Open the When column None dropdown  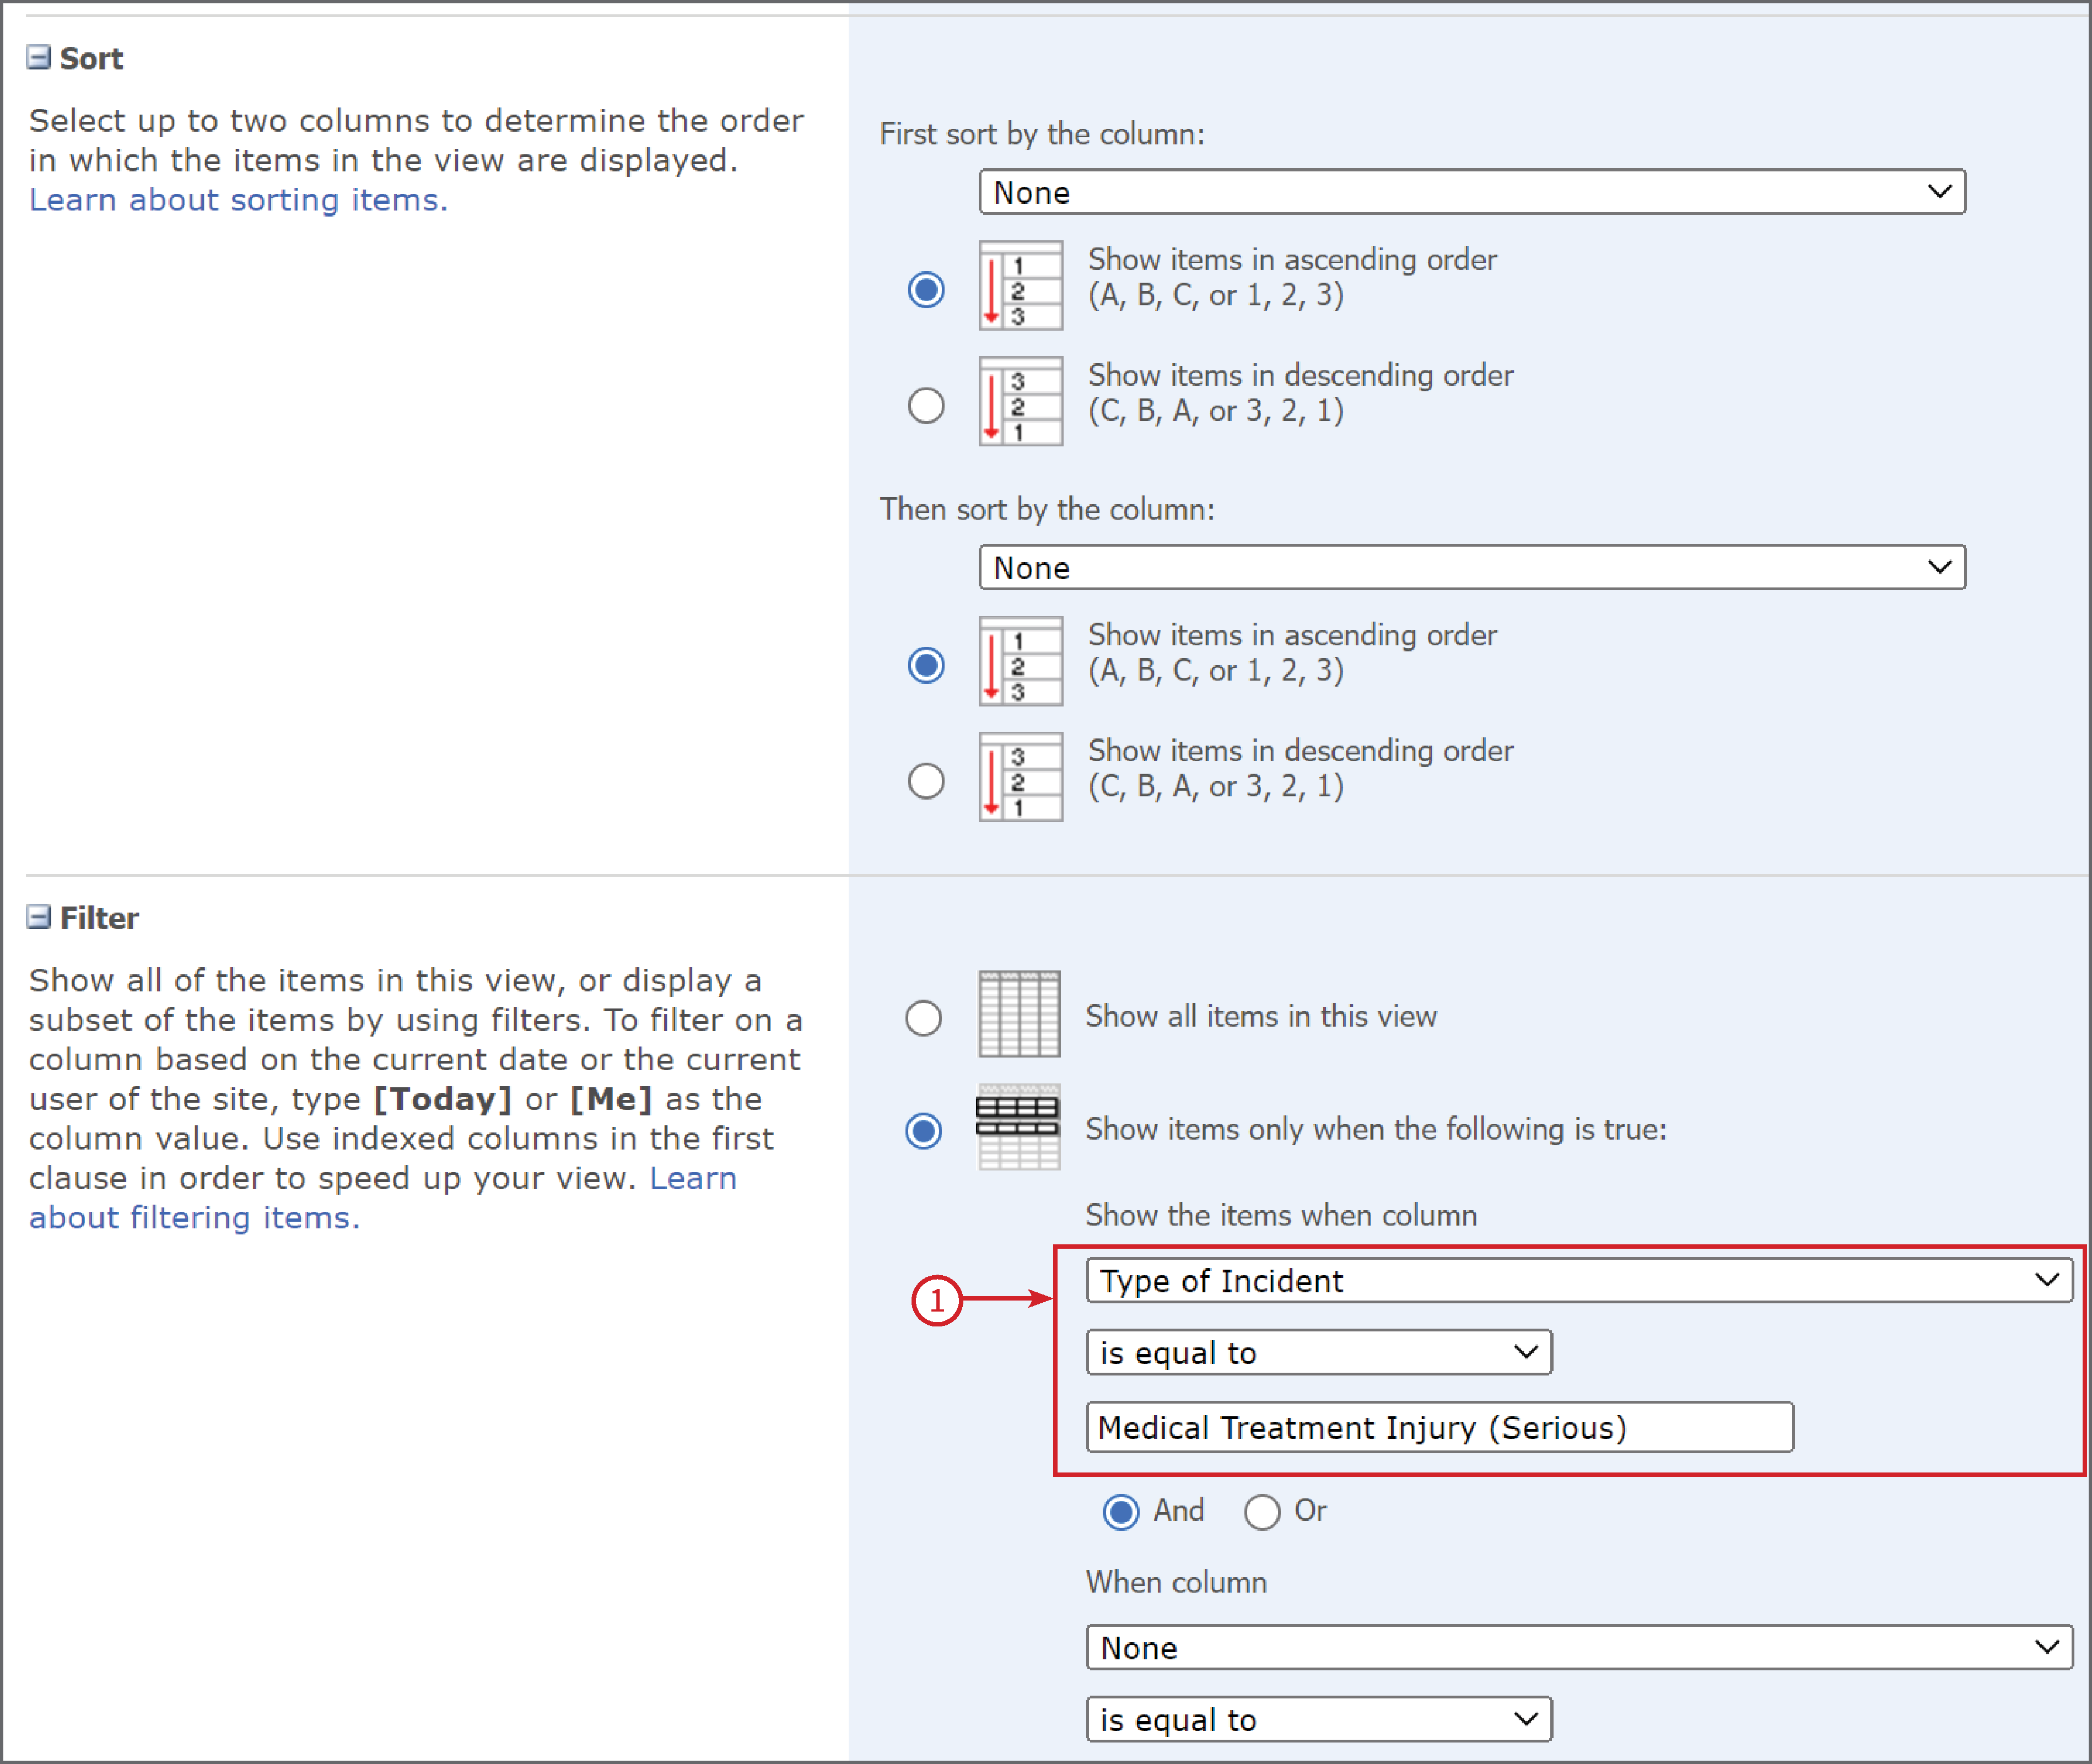click(1579, 1647)
